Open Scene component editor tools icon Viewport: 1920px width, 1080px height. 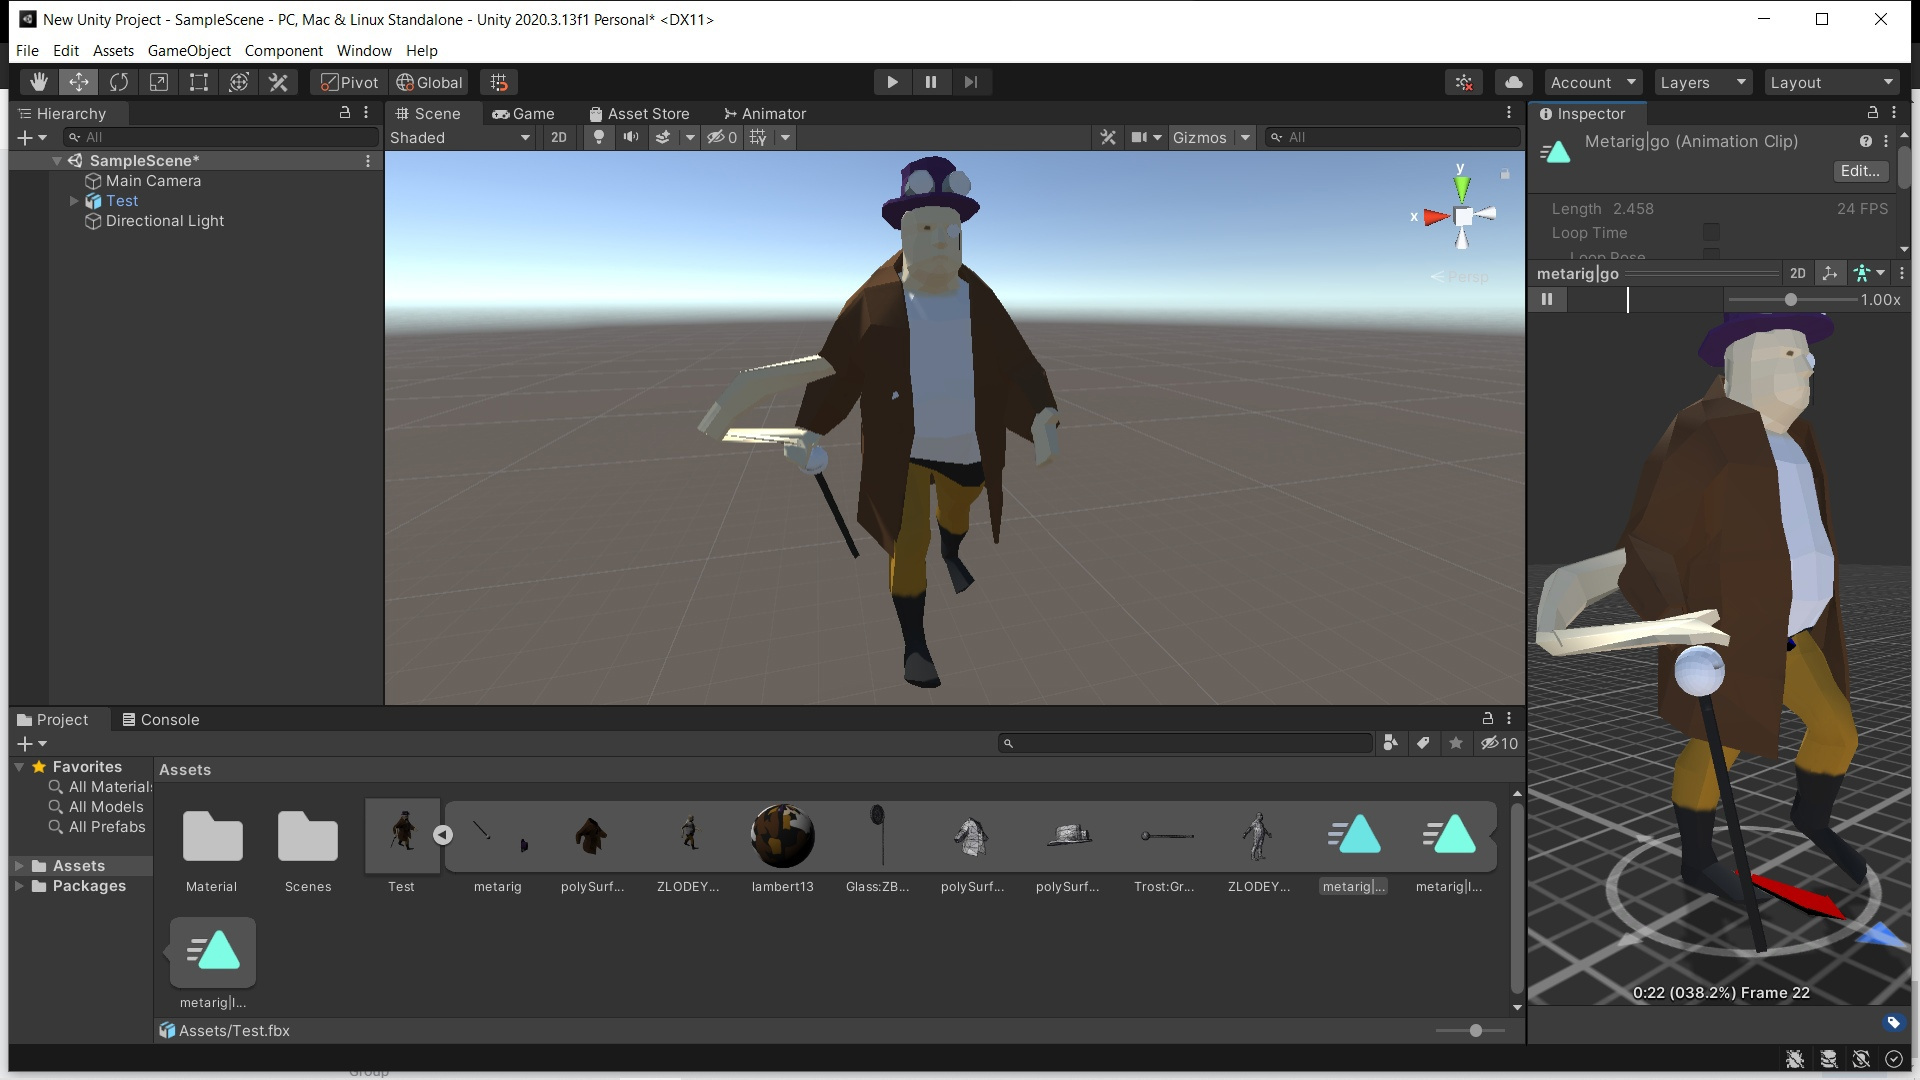[1107, 137]
